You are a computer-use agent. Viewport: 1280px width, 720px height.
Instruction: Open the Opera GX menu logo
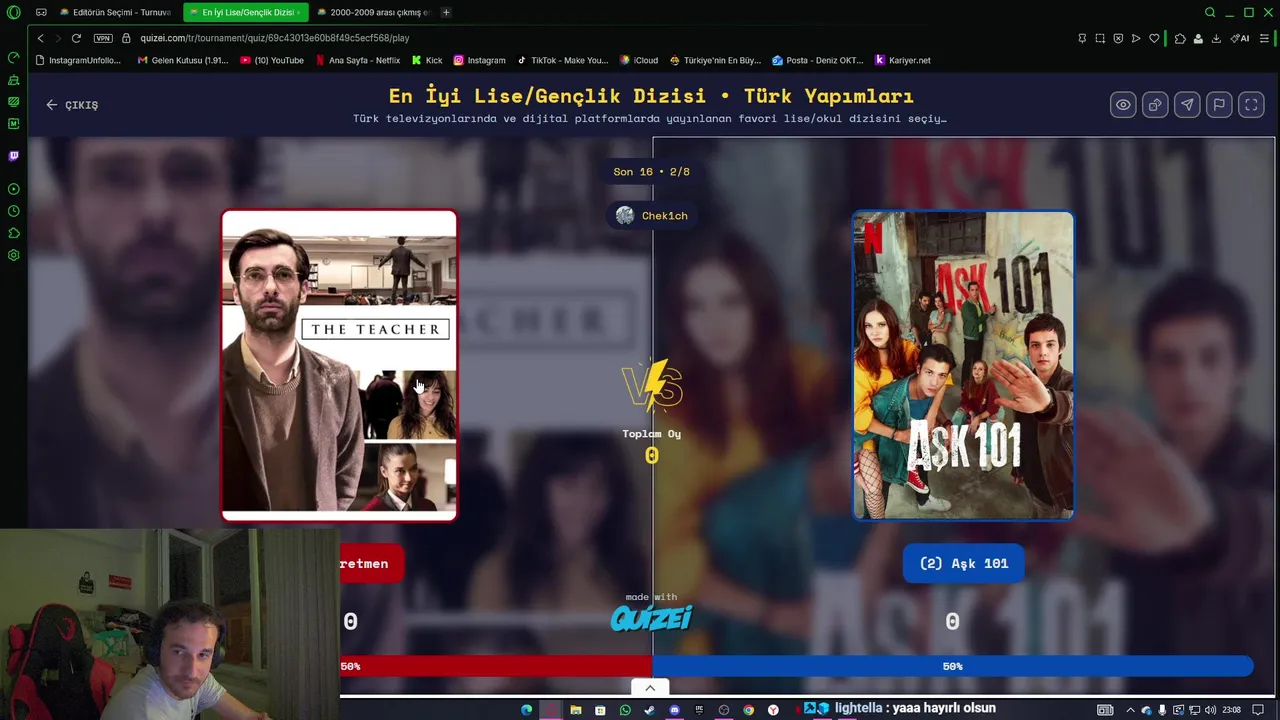pos(13,12)
